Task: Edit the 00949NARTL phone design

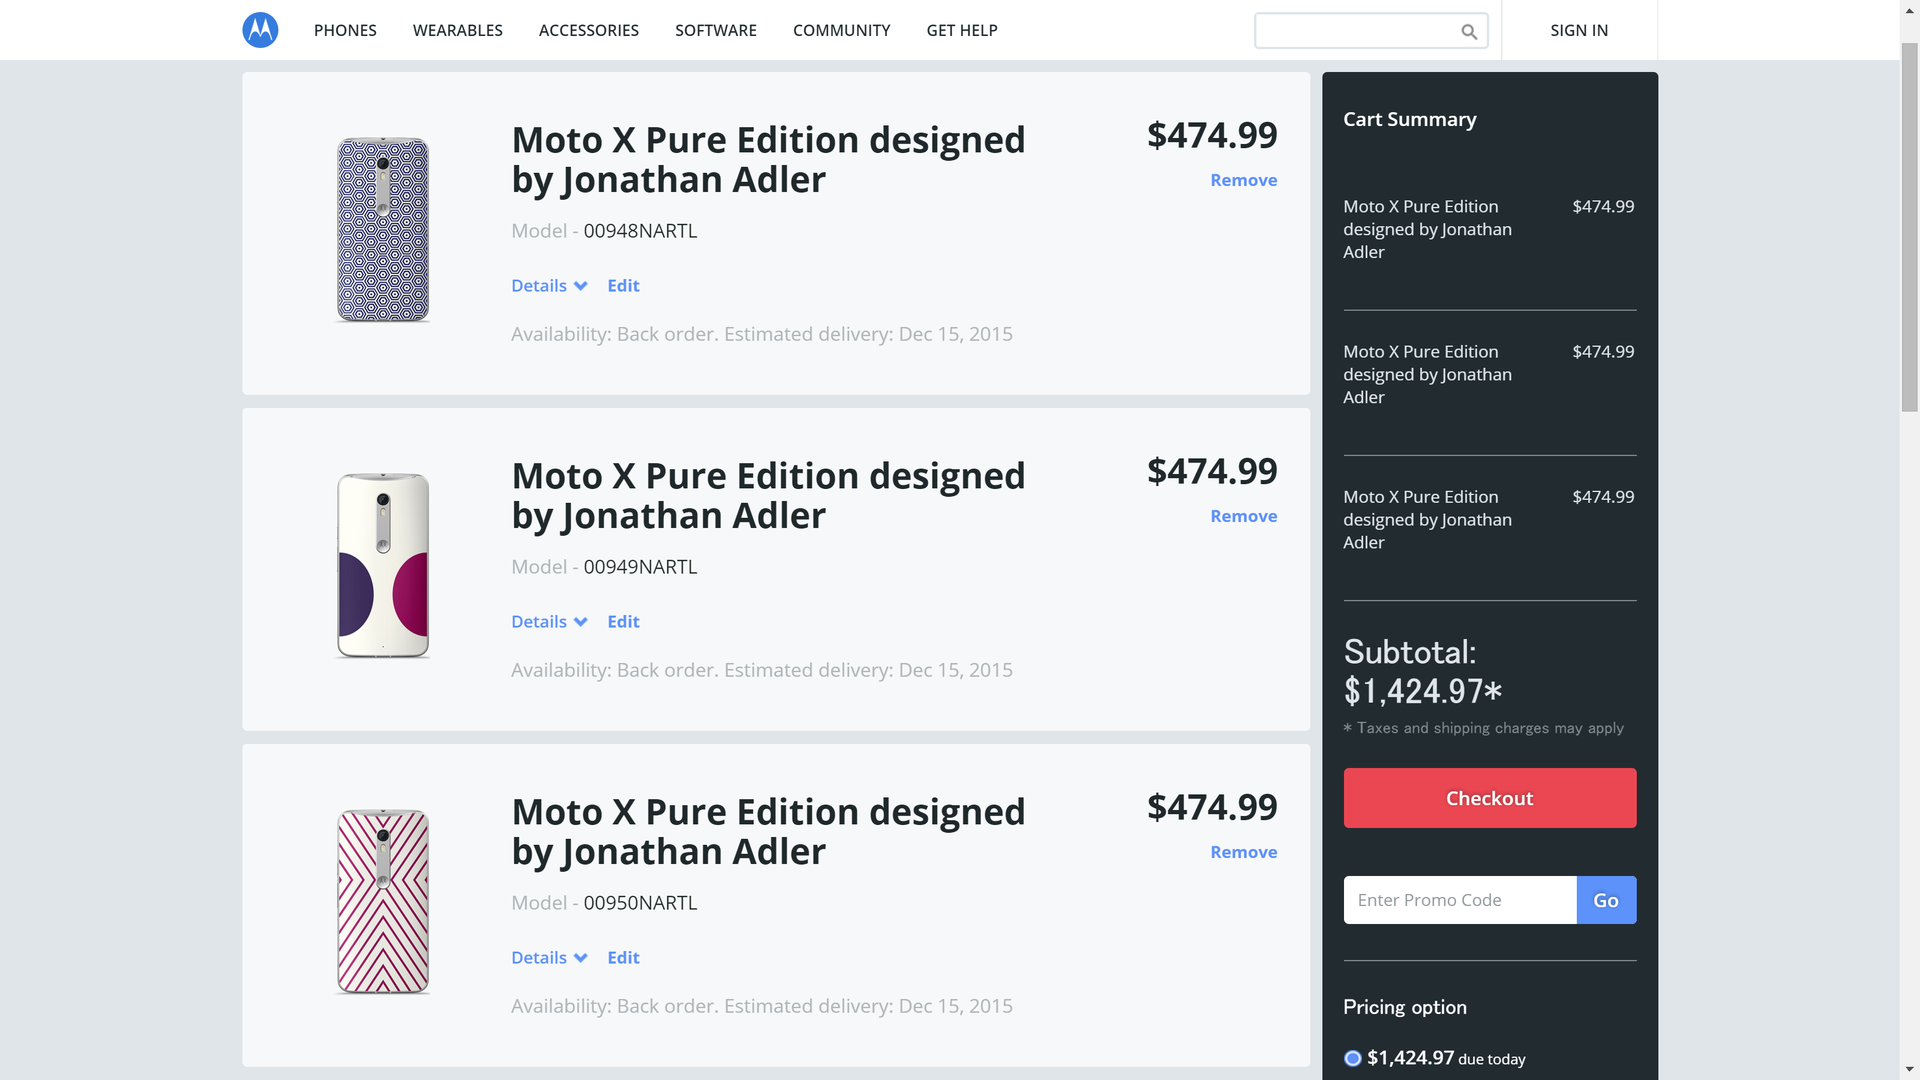Action: click(x=623, y=622)
